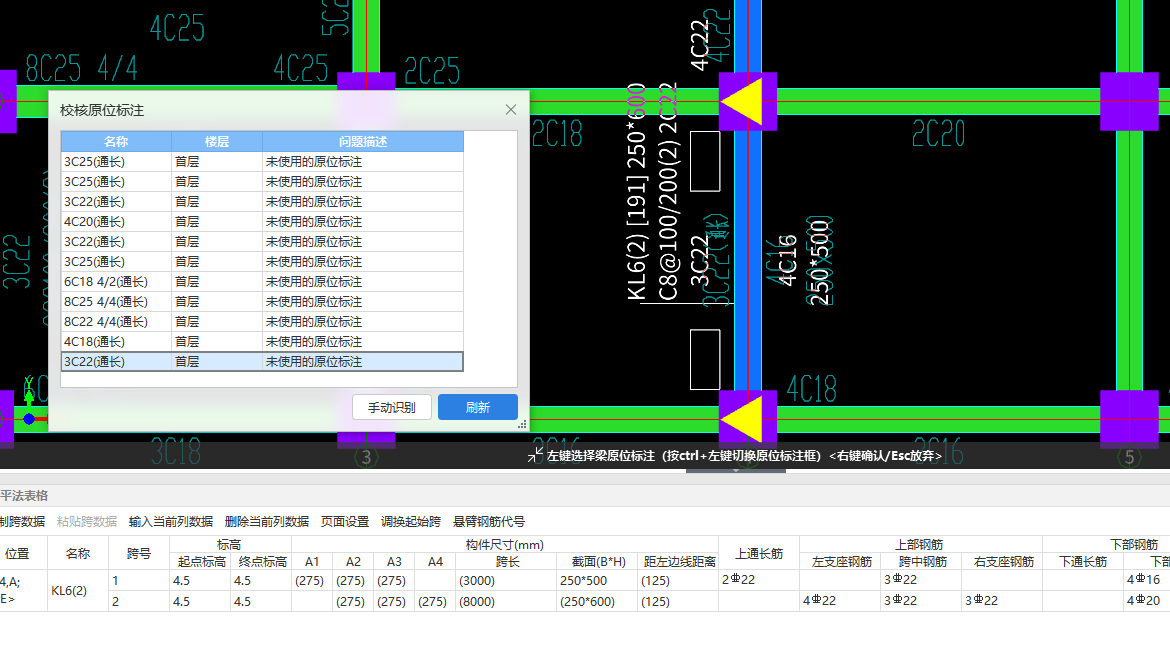Click 粘贴跨数据 in table toolbar
The width and height of the screenshot is (1170, 650).
(87, 522)
